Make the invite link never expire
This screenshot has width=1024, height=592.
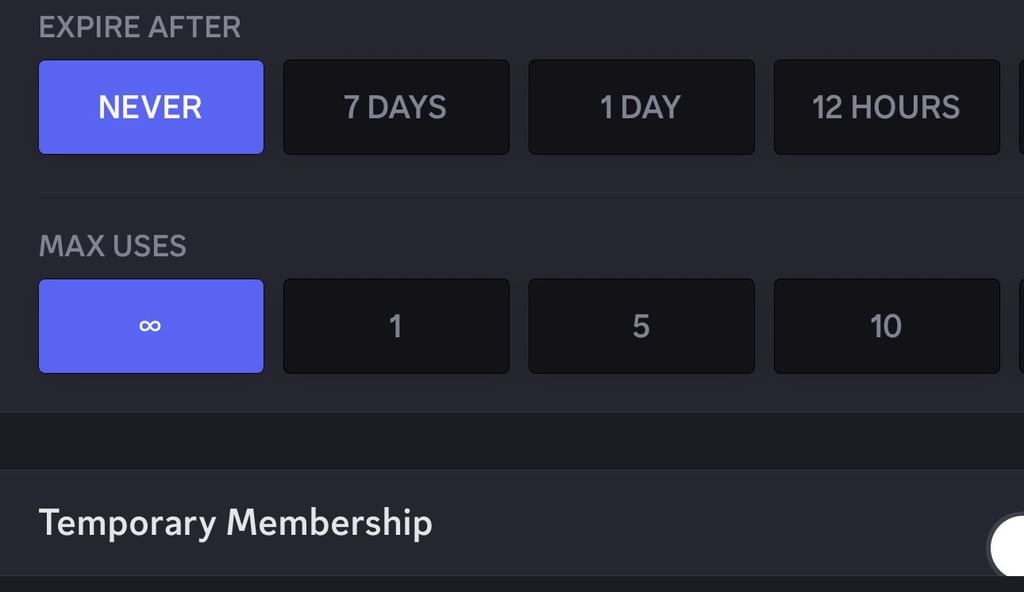[x=151, y=107]
